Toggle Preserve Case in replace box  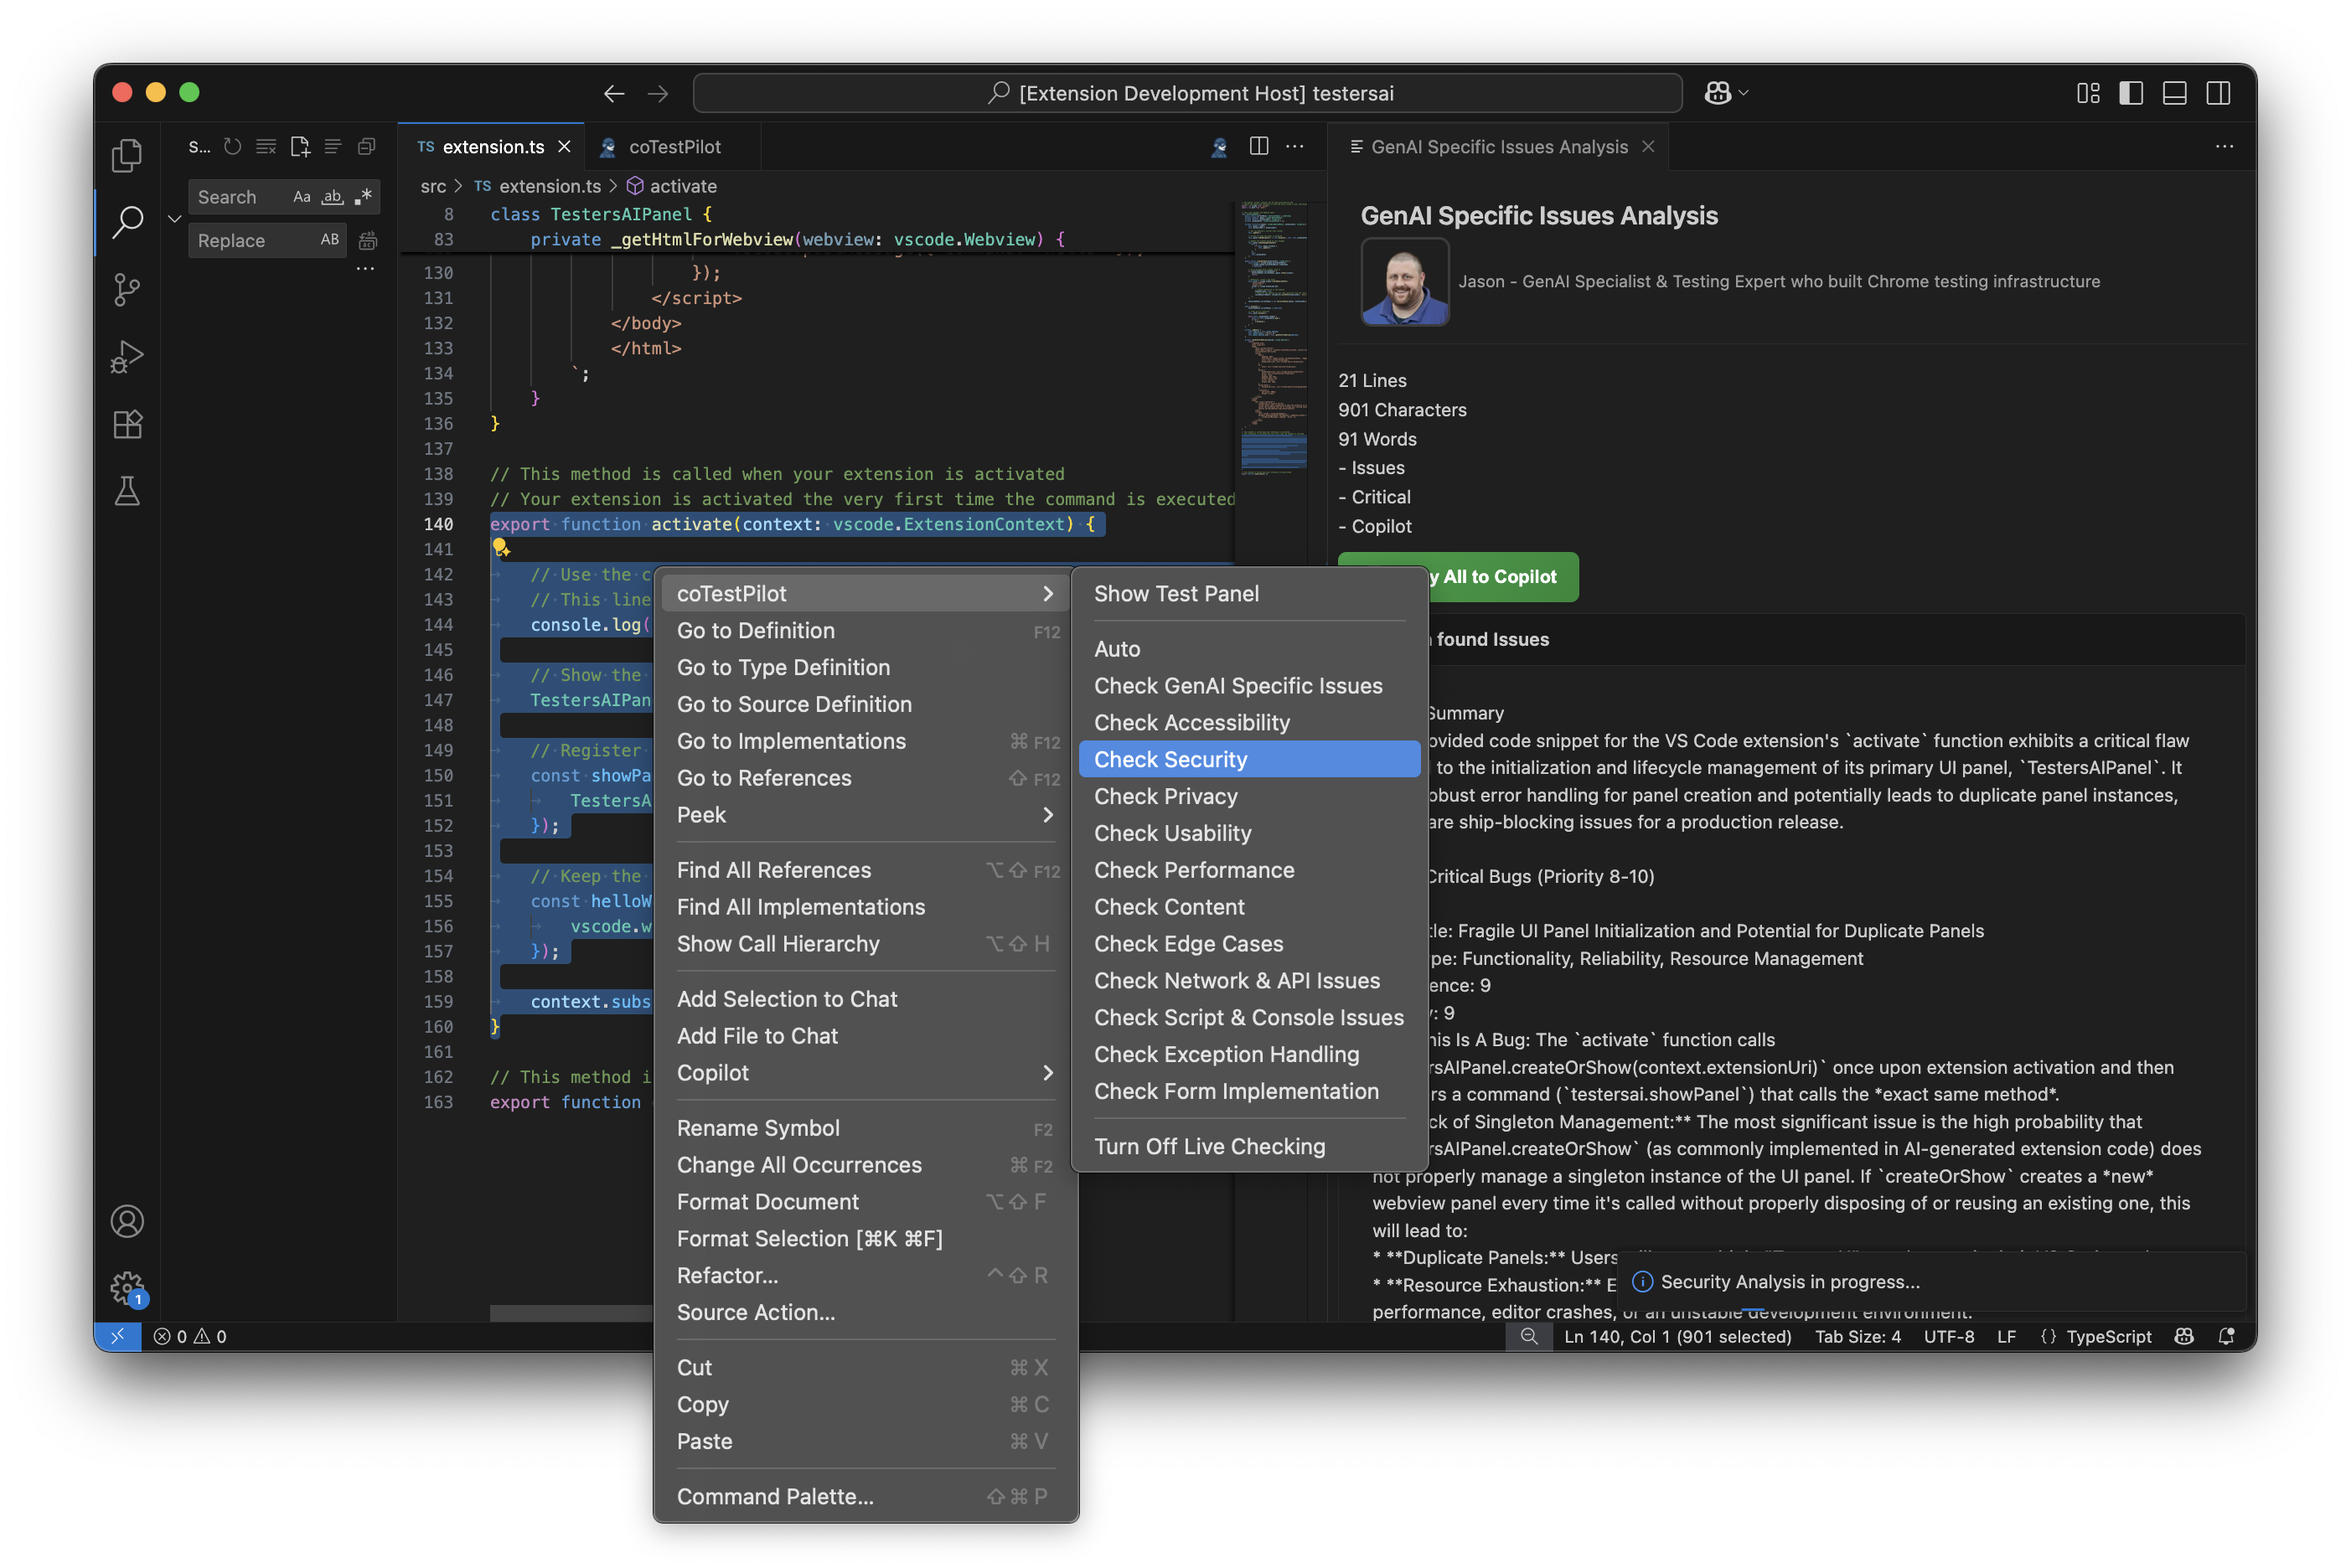coord(329,240)
